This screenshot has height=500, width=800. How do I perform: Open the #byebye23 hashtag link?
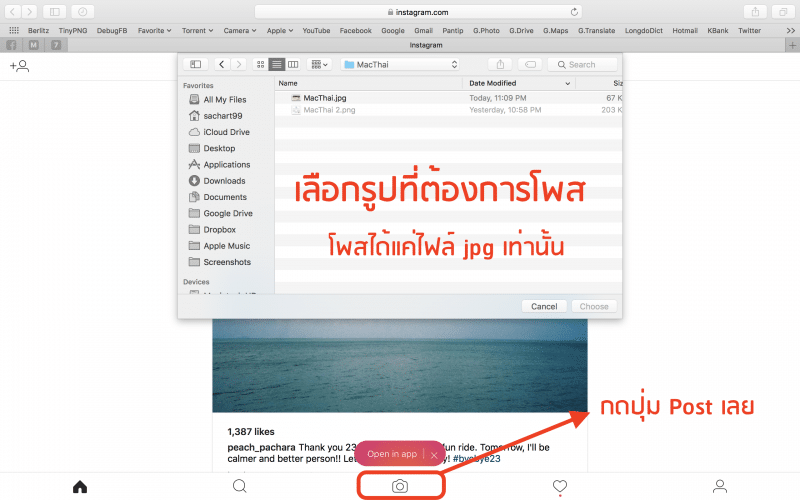point(477,459)
